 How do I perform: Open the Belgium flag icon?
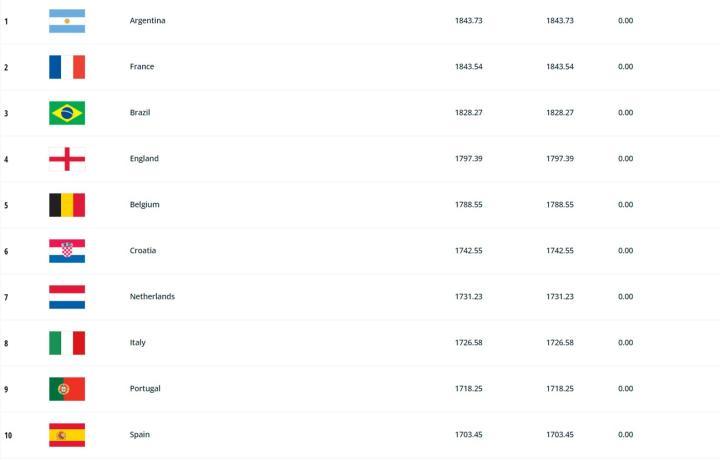tap(67, 205)
